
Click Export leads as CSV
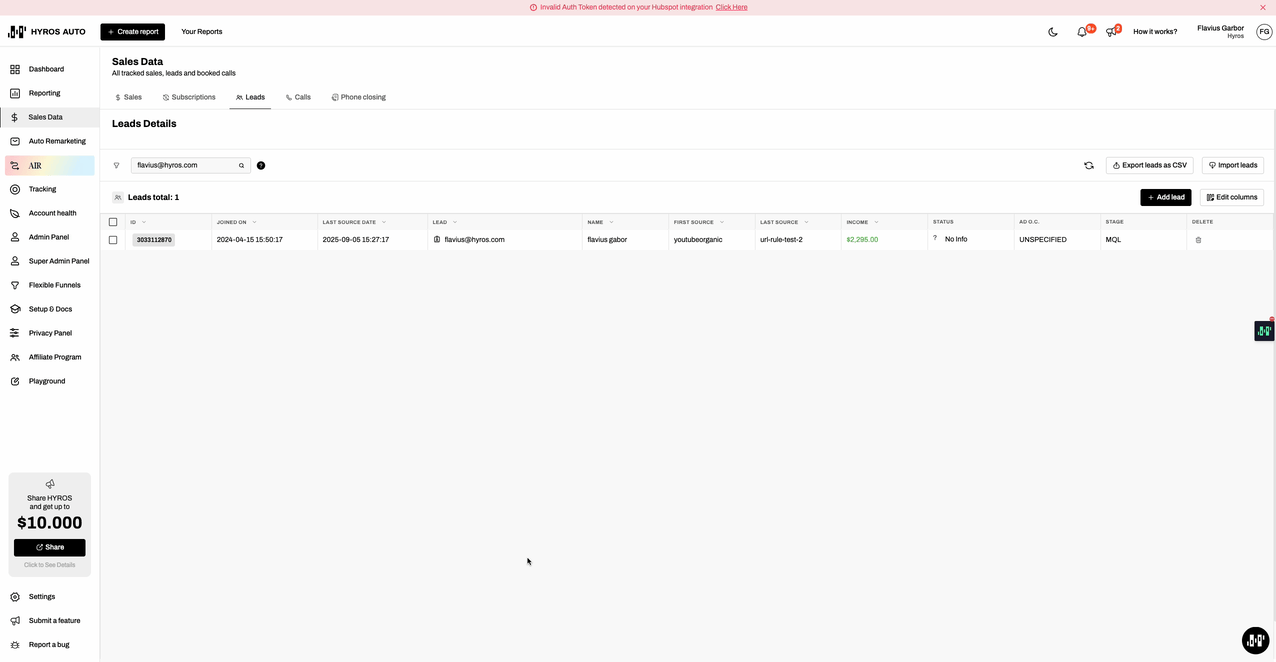click(x=1149, y=165)
